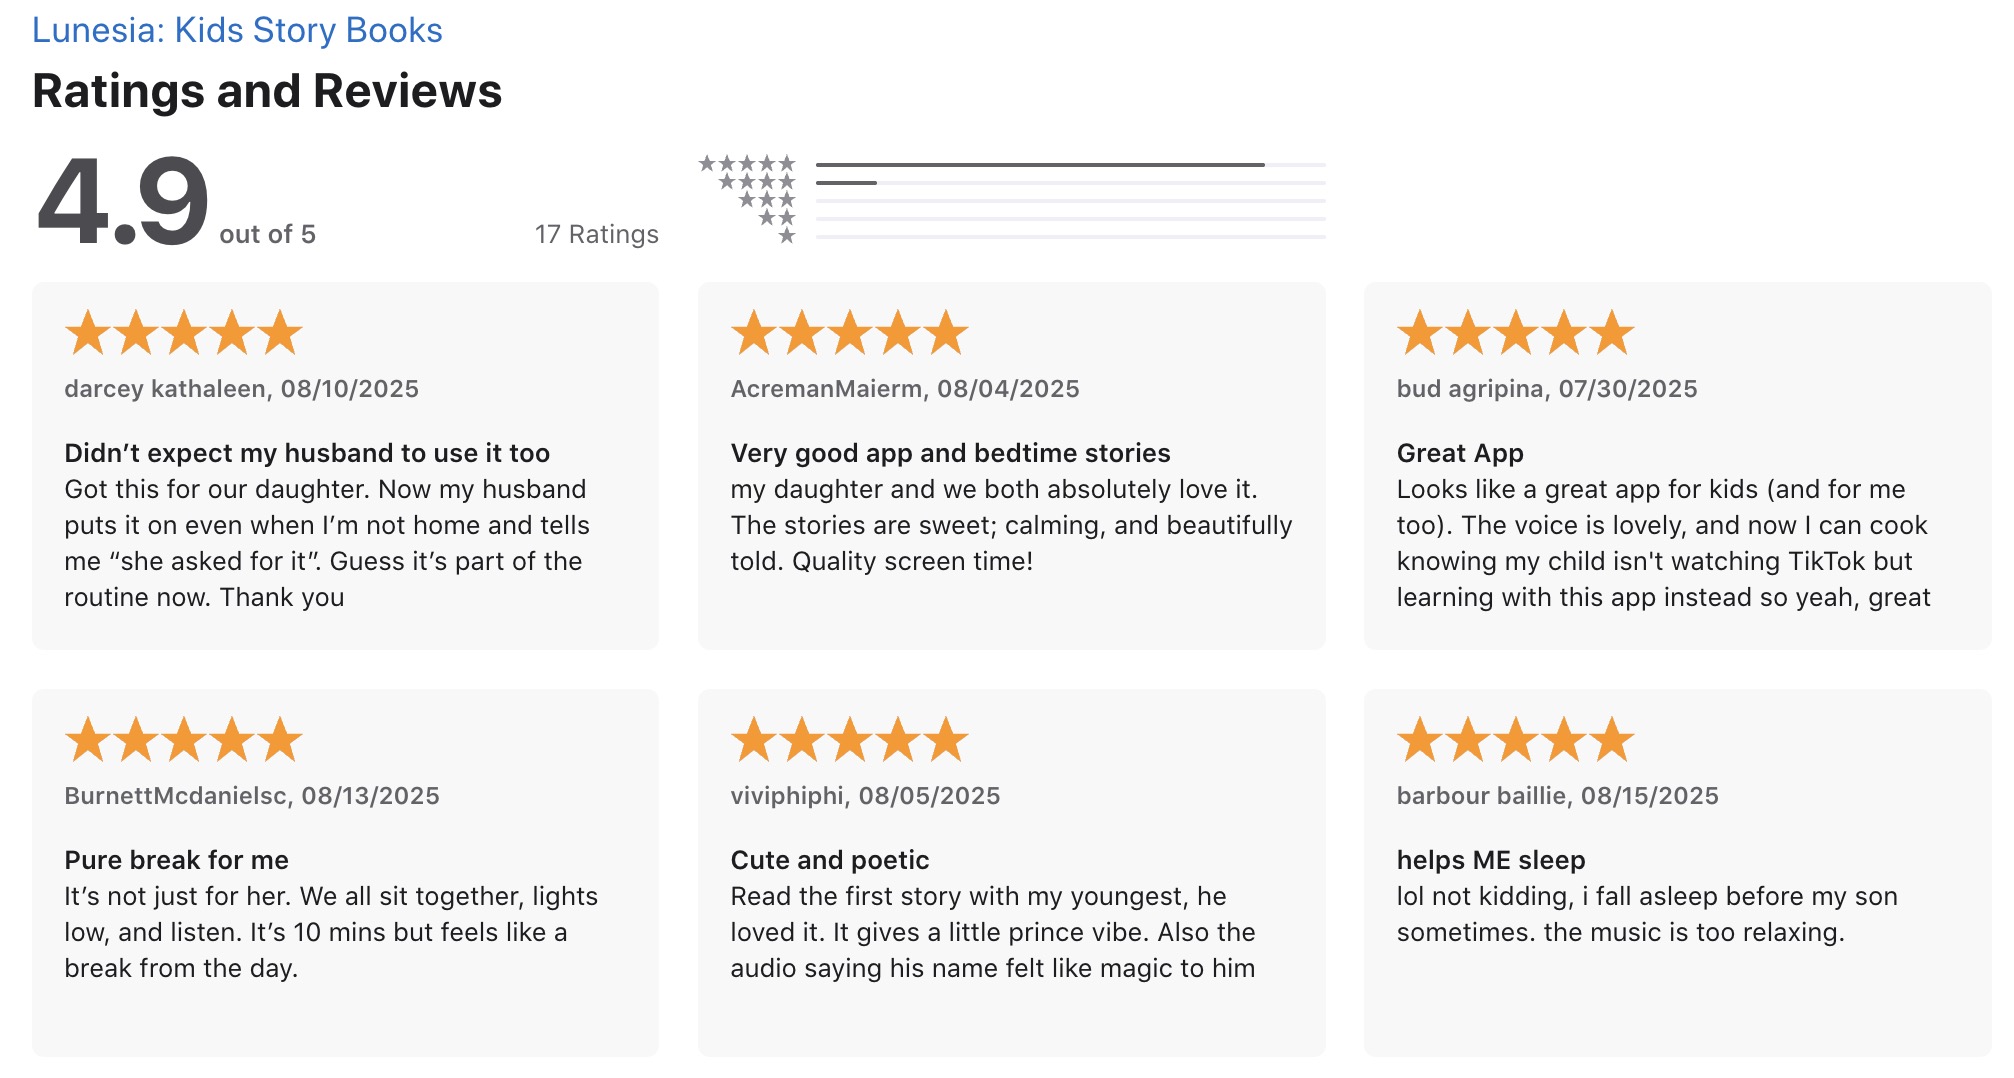Click the stars on AcremanMaierm's review

[x=849, y=333]
